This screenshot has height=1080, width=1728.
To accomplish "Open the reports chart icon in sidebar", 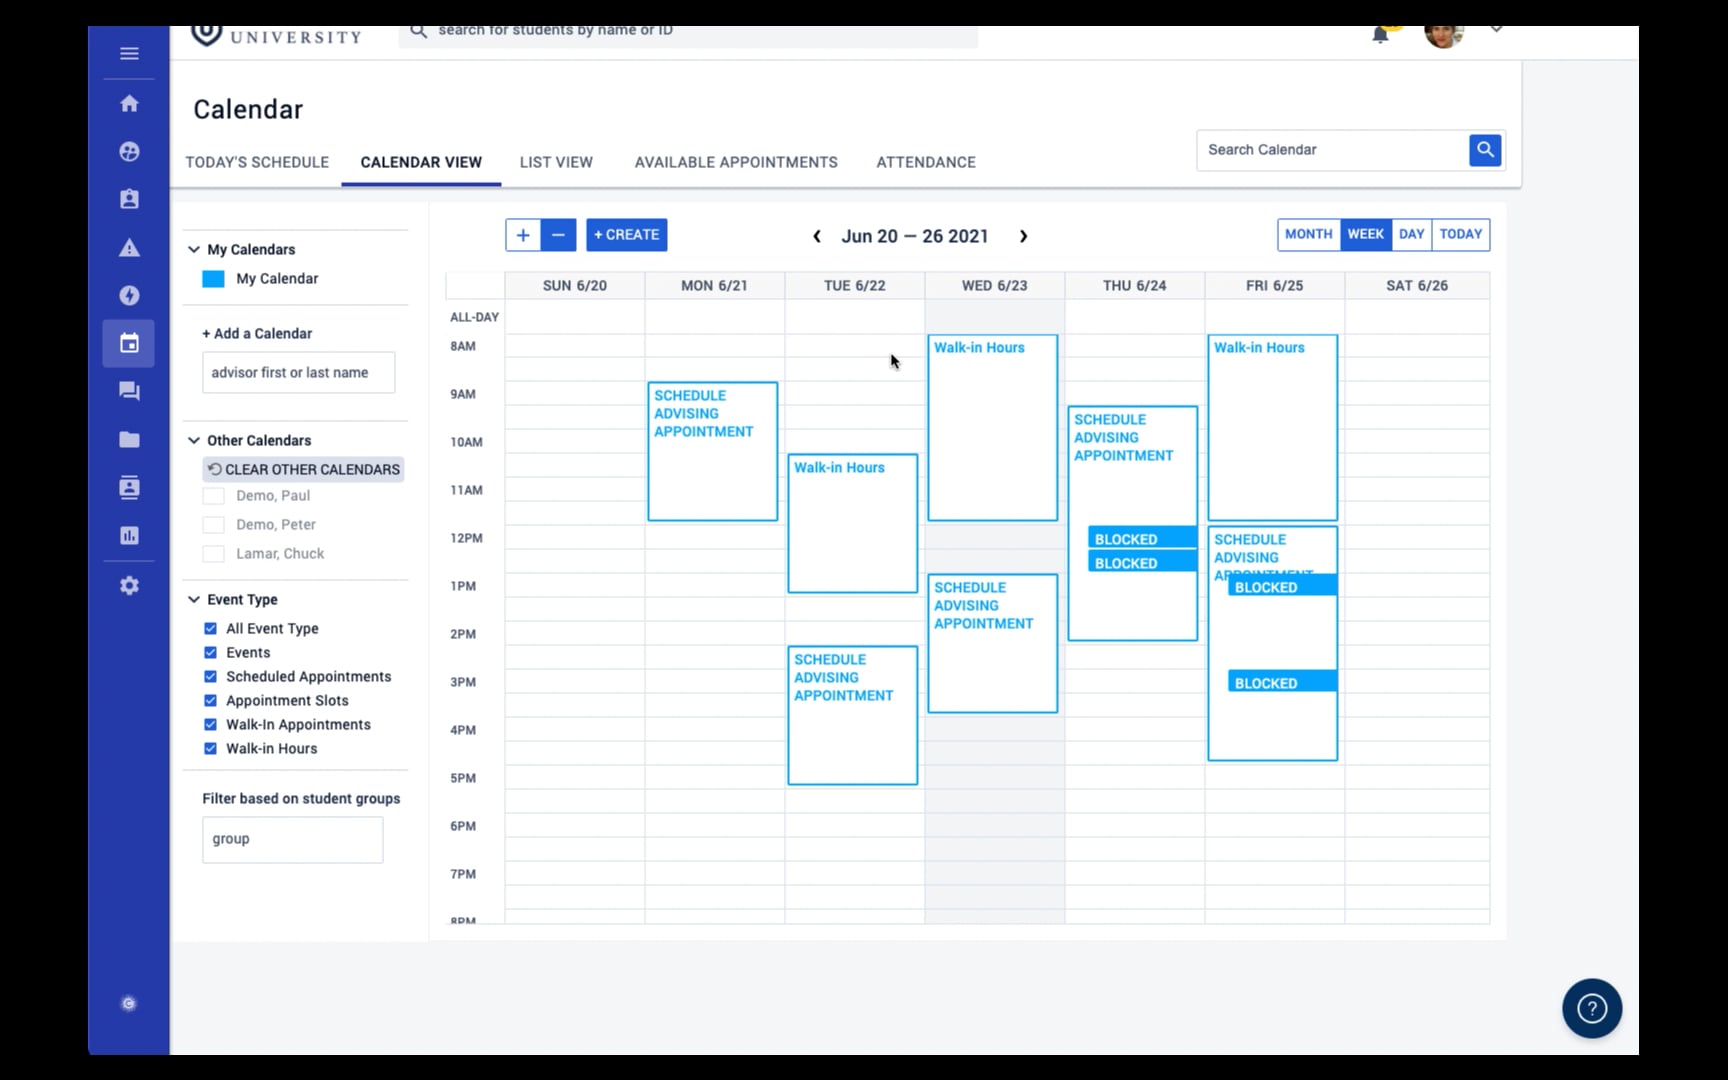I will point(129,535).
